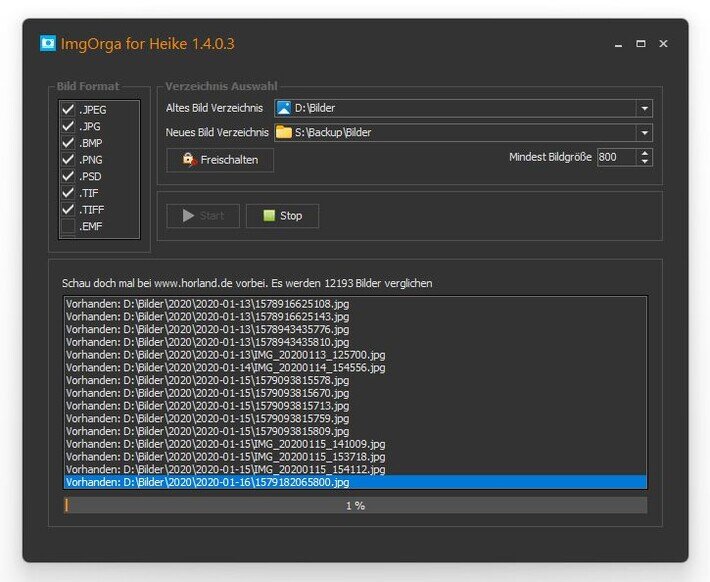Image resolution: width=710 pixels, height=582 pixels.
Task: Decrease Mindest Bildgröße with down arrow
Action: coord(645,161)
